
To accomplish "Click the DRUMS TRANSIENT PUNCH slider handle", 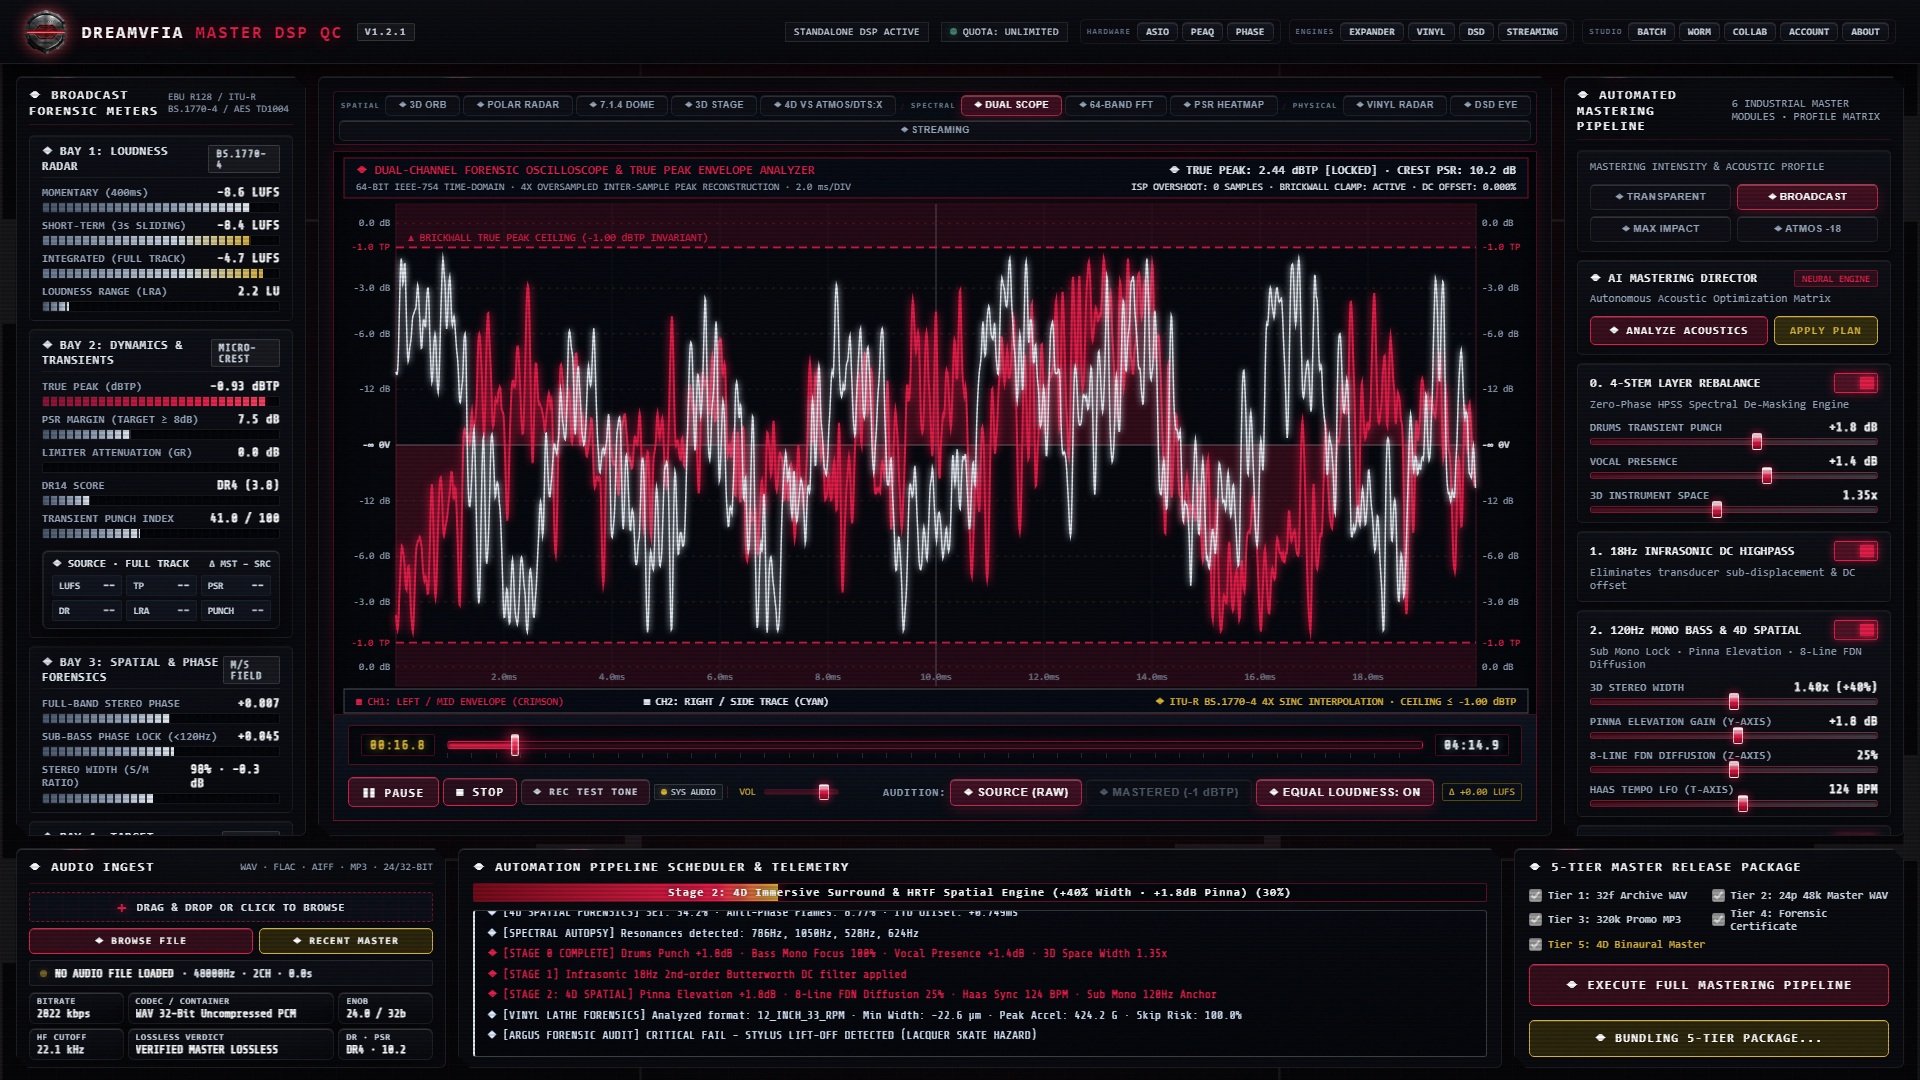I will click(1757, 442).
